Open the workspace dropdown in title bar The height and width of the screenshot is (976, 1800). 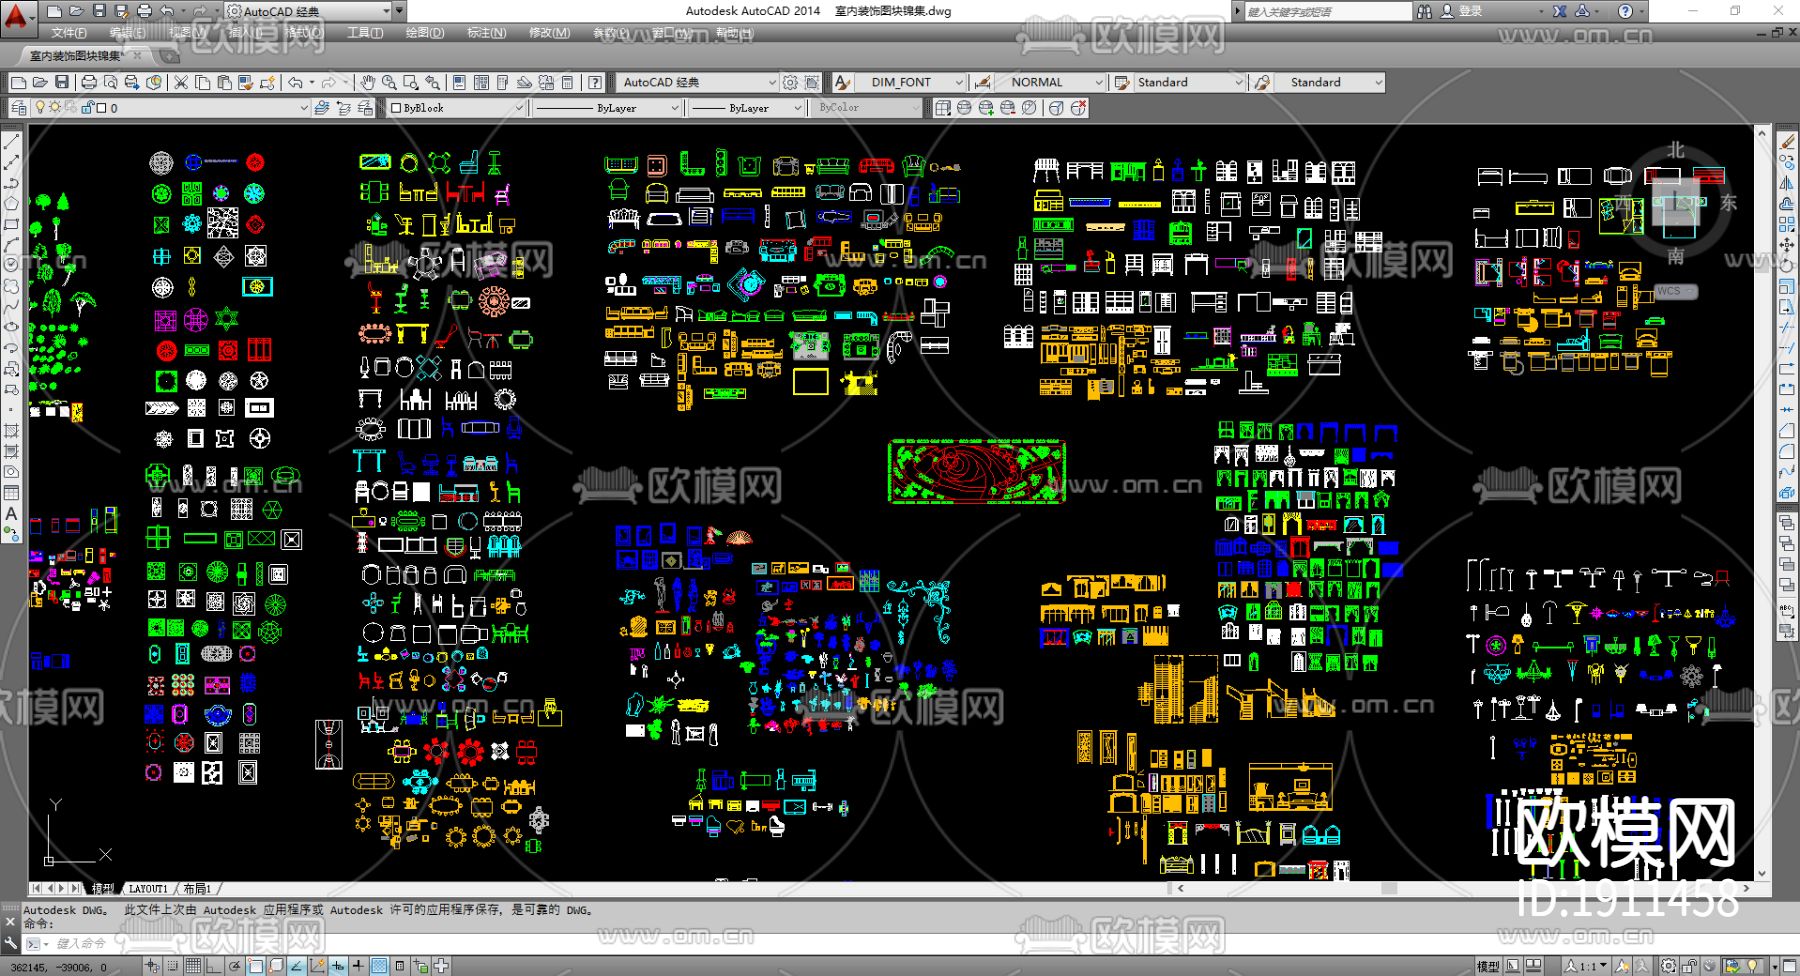pyautogui.click(x=309, y=11)
